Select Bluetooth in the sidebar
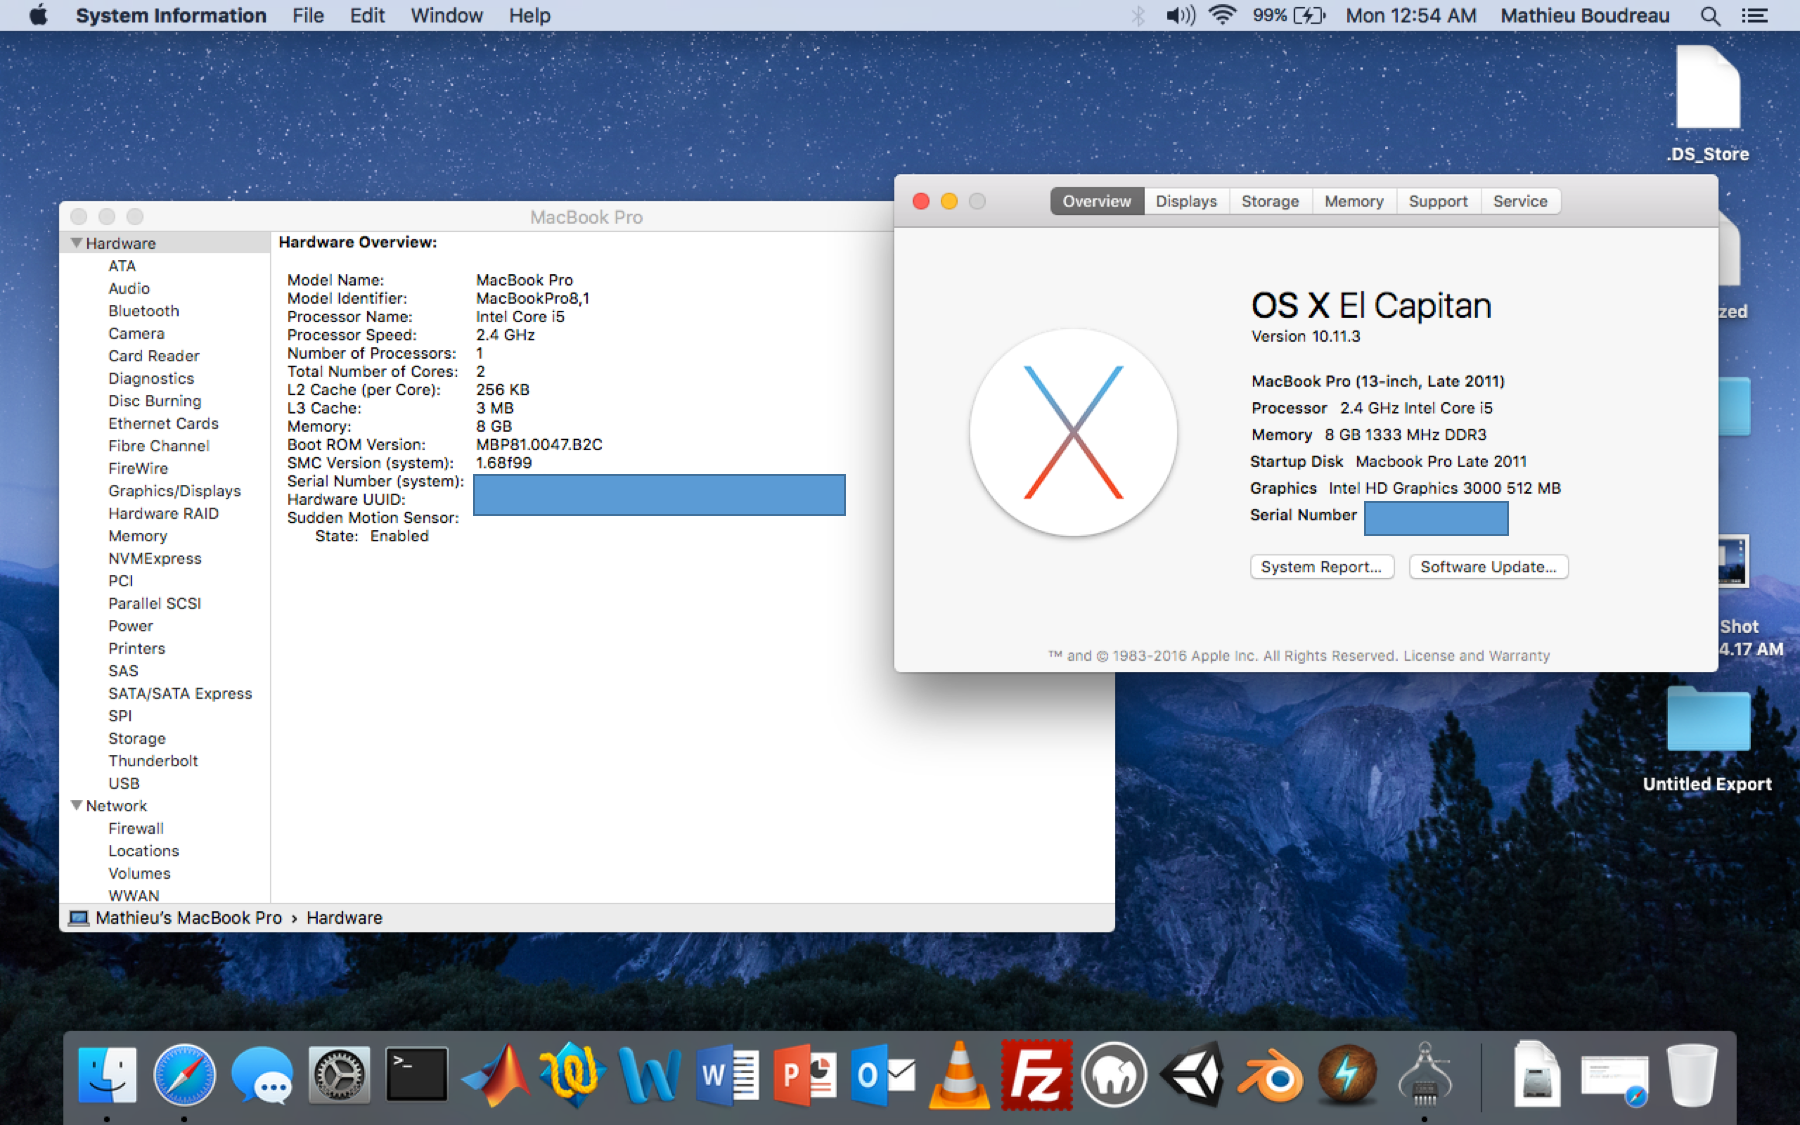The height and width of the screenshot is (1125, 1800). 144,311
